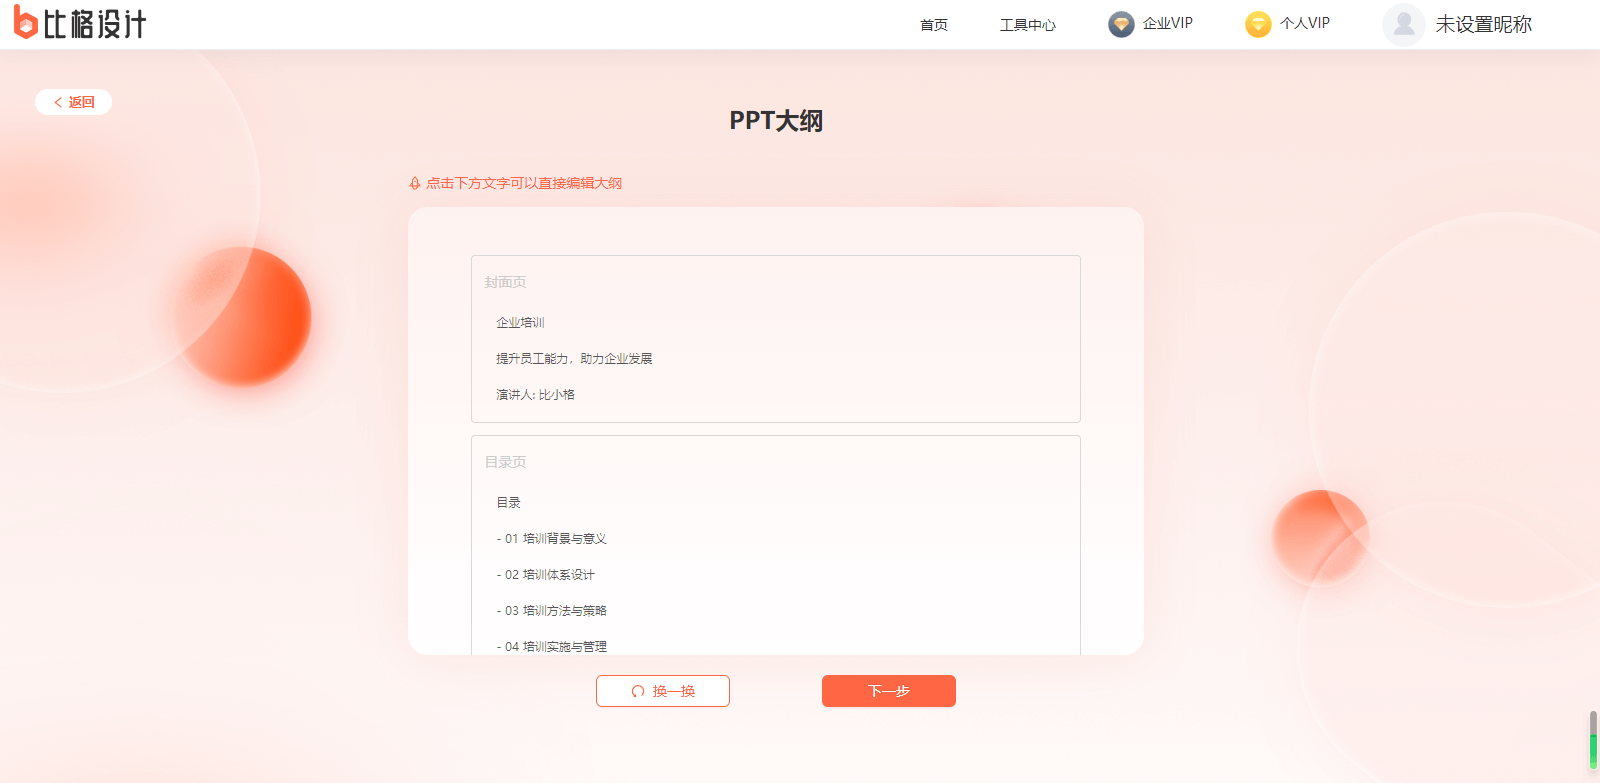Click the refresh icon in 换一换
1600x783 pixels.
point(638,691)
